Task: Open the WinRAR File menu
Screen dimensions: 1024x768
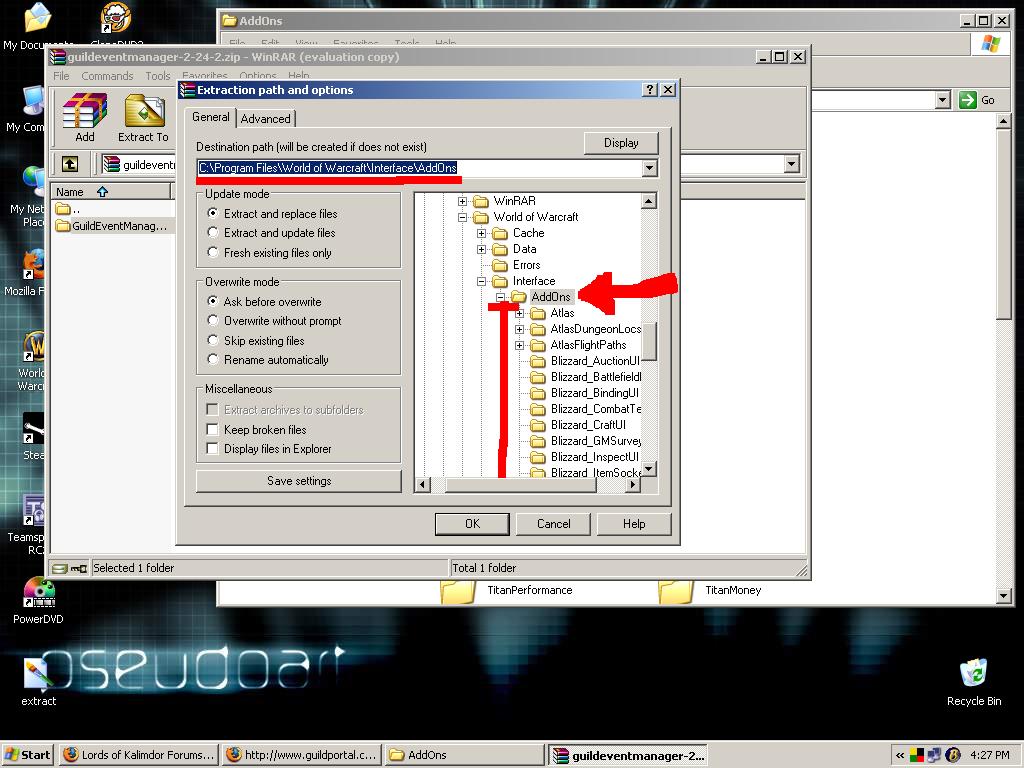Action: pos(61,76)
